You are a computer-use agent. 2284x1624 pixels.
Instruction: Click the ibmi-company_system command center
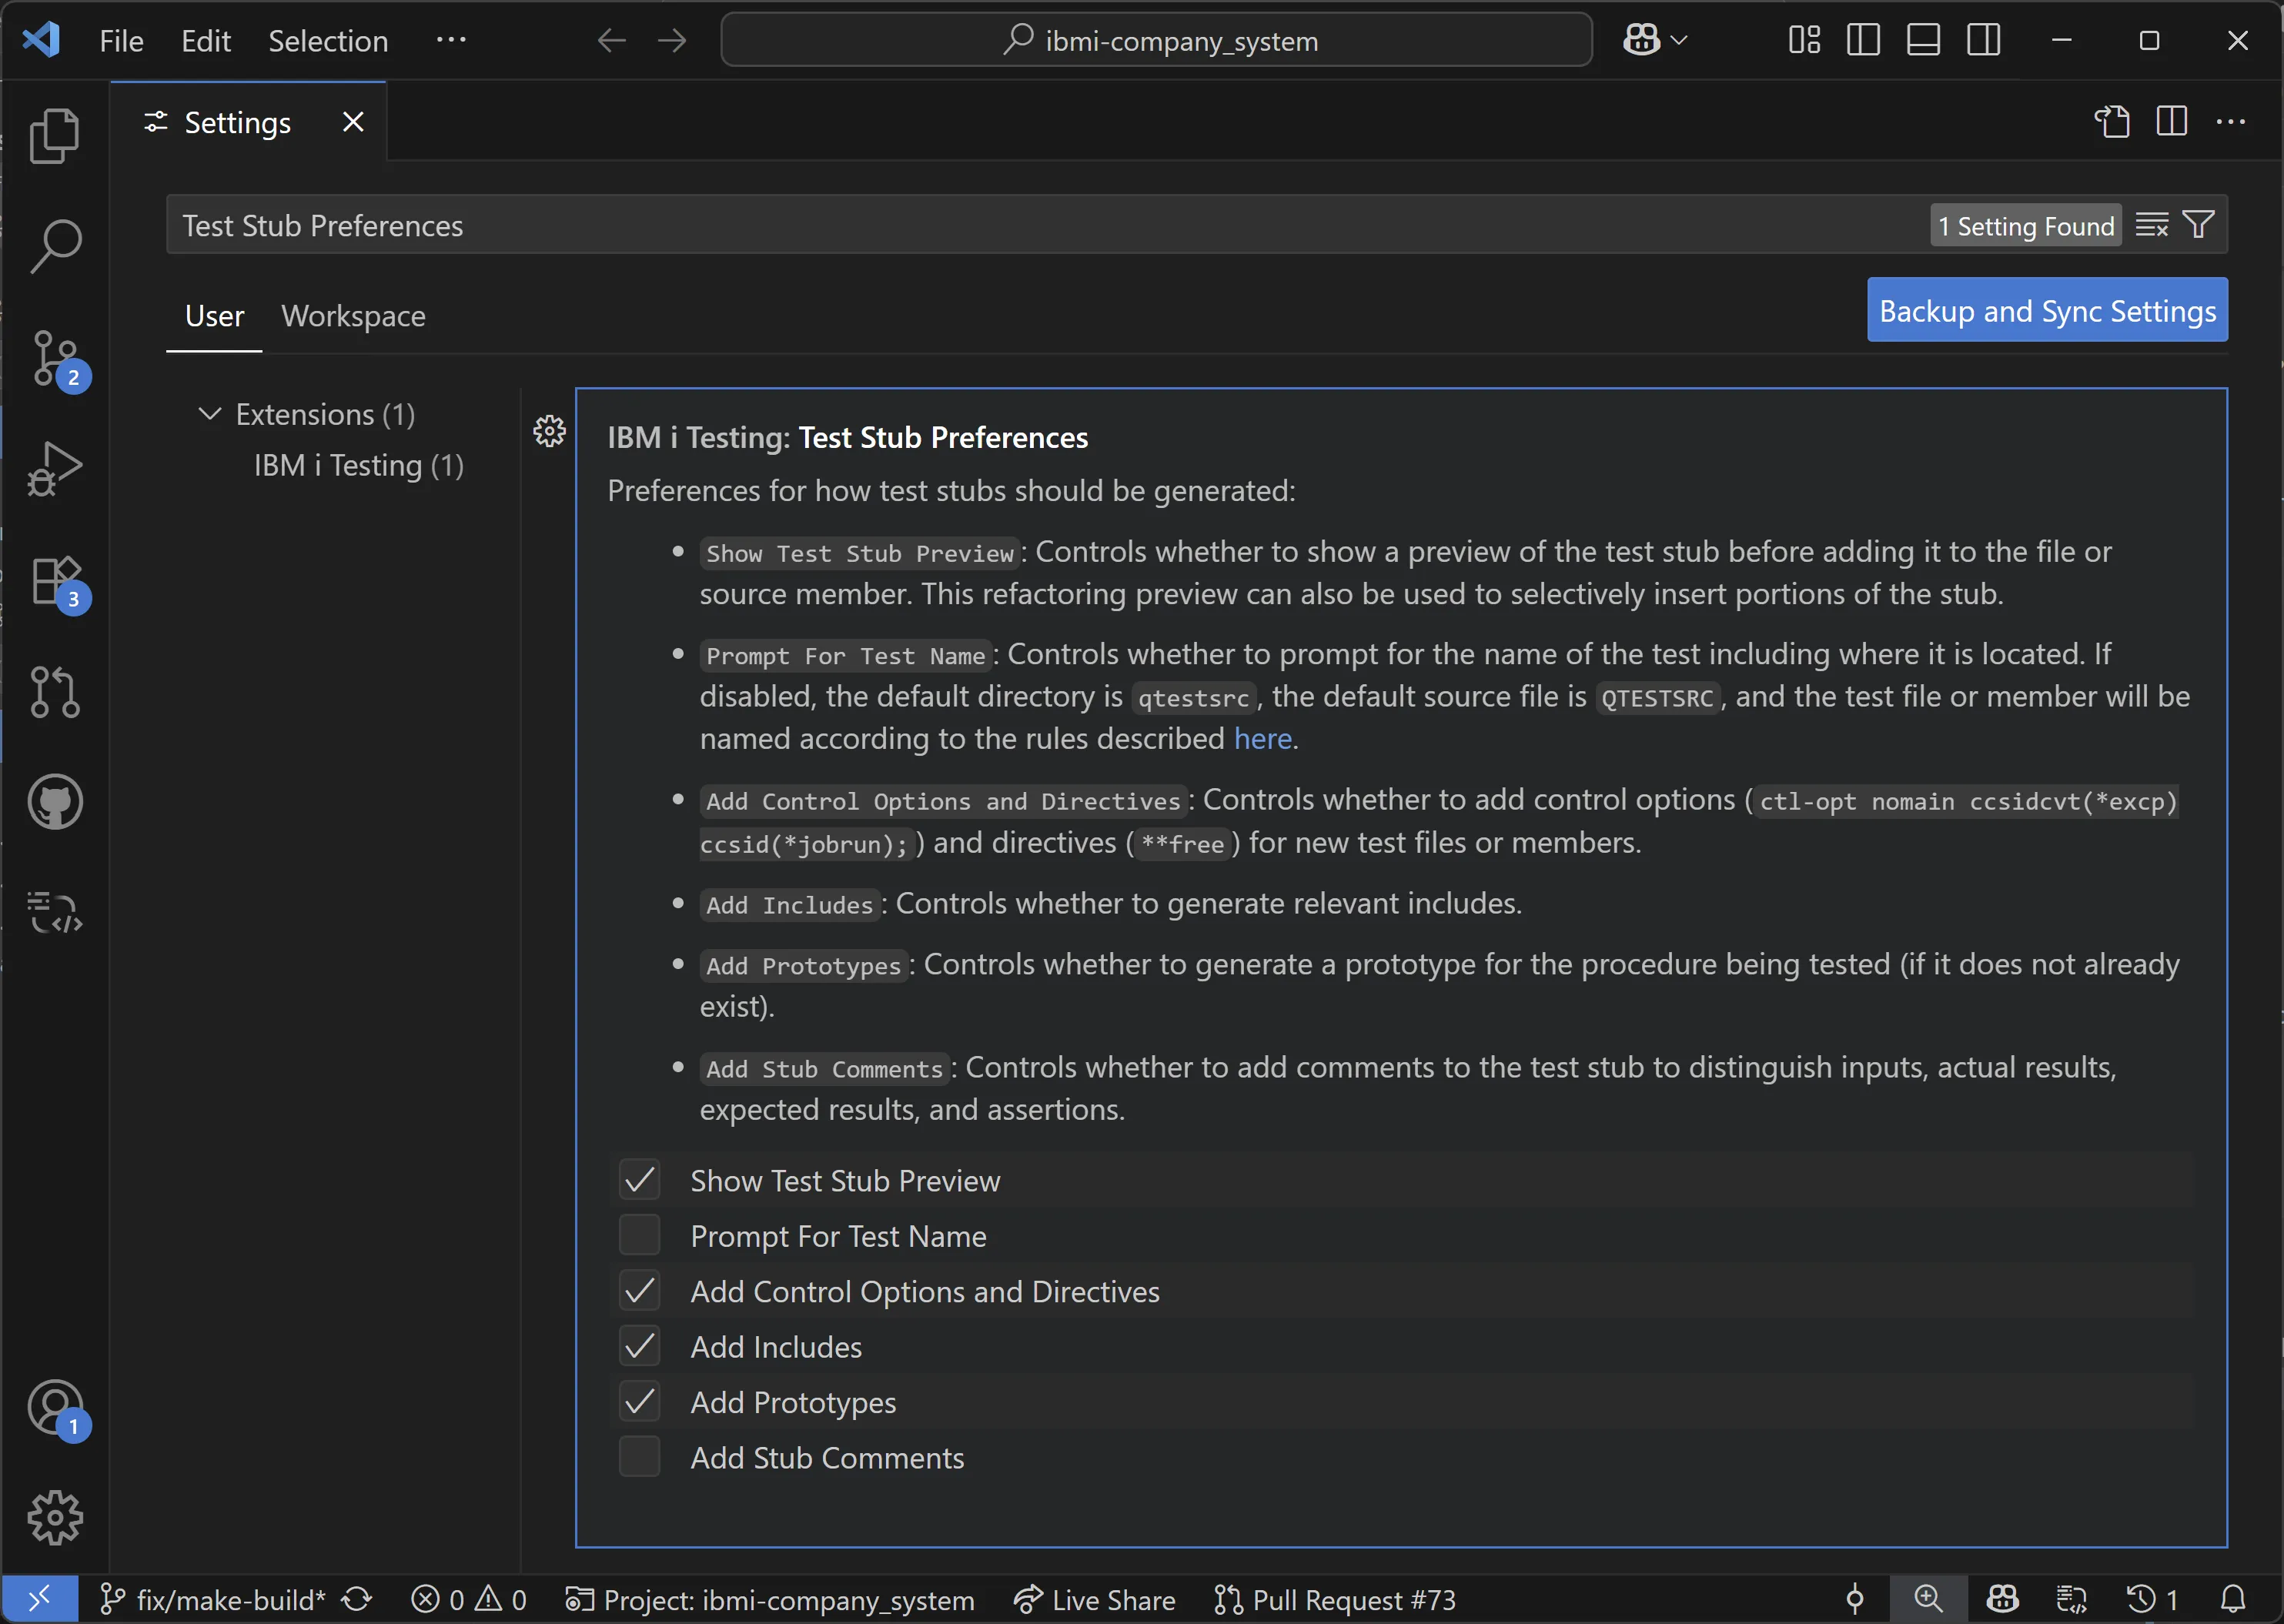click(x=1156, y=40)
